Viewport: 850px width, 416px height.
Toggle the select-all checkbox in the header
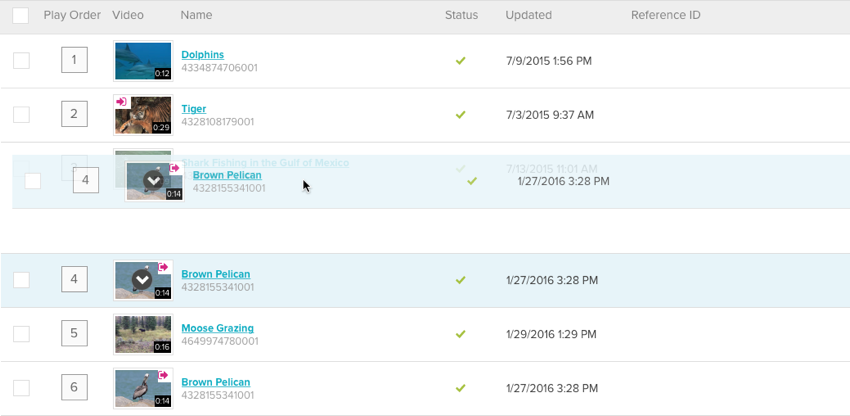(21, 15)
